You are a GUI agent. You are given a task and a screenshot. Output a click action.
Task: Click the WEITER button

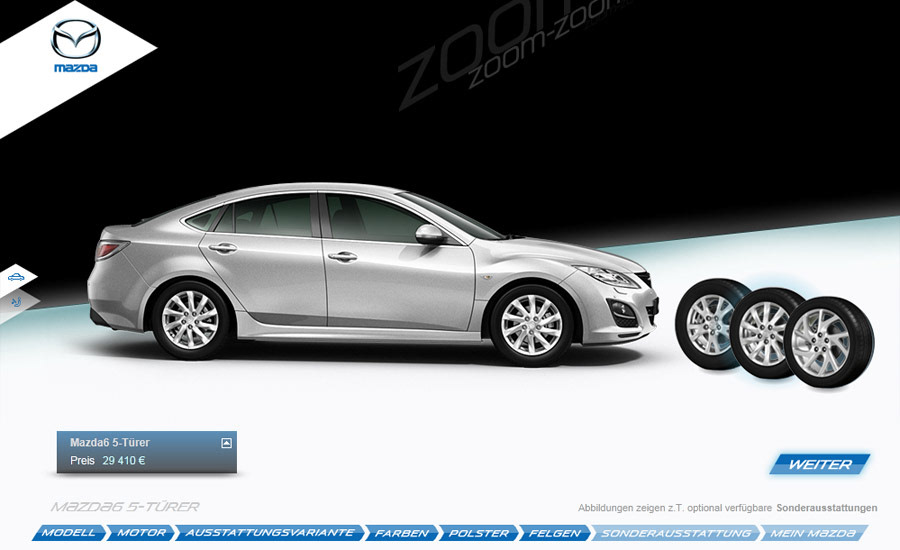coord(820,464)
